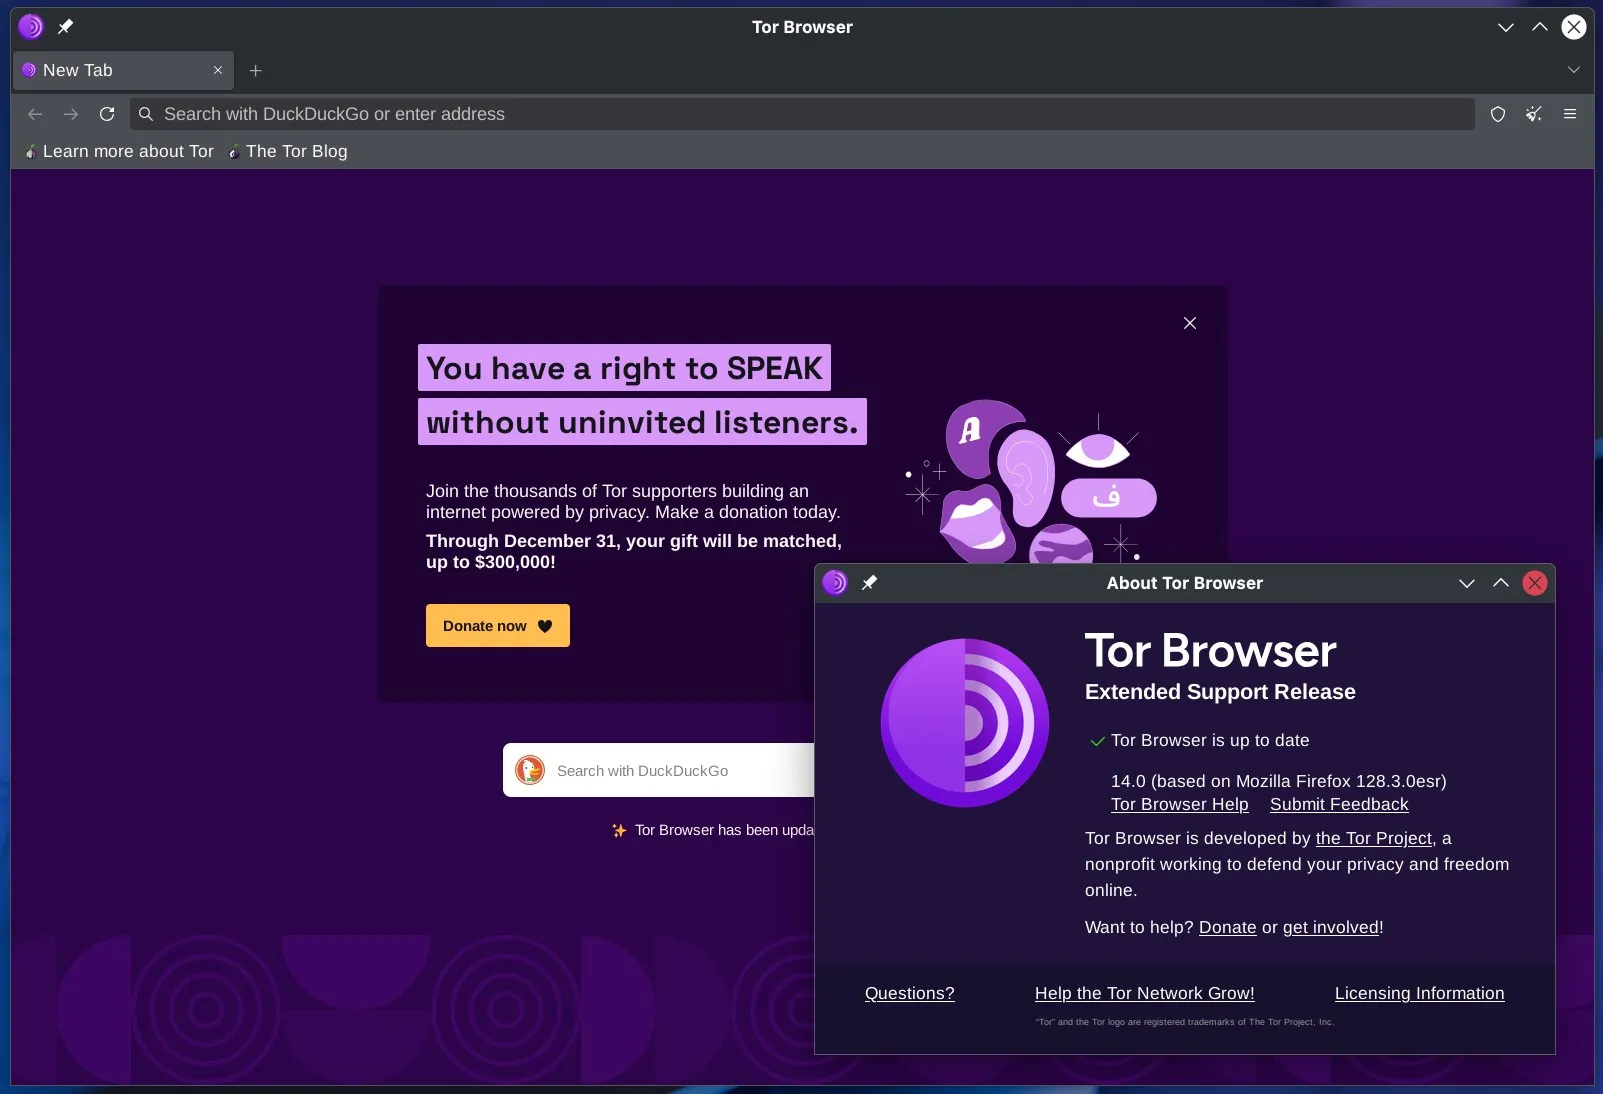1603x1094 pixels.
Task: Open a new tab with plus button
Action: click(256, 71)
